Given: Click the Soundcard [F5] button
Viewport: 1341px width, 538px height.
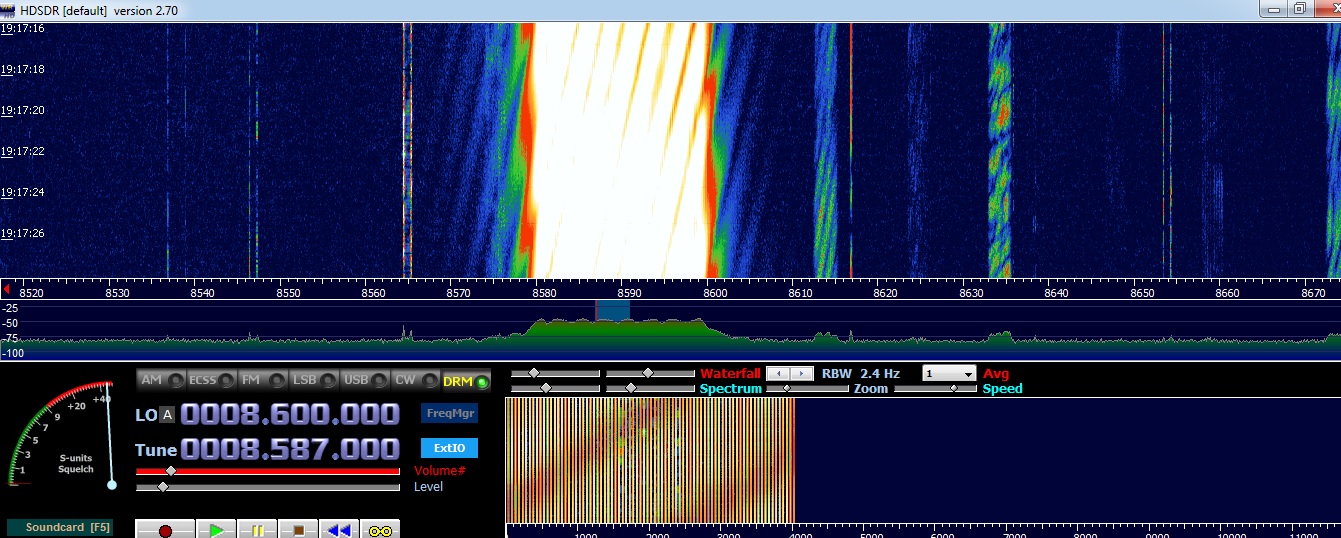Looking at the screenshot, I should (61, 527).
